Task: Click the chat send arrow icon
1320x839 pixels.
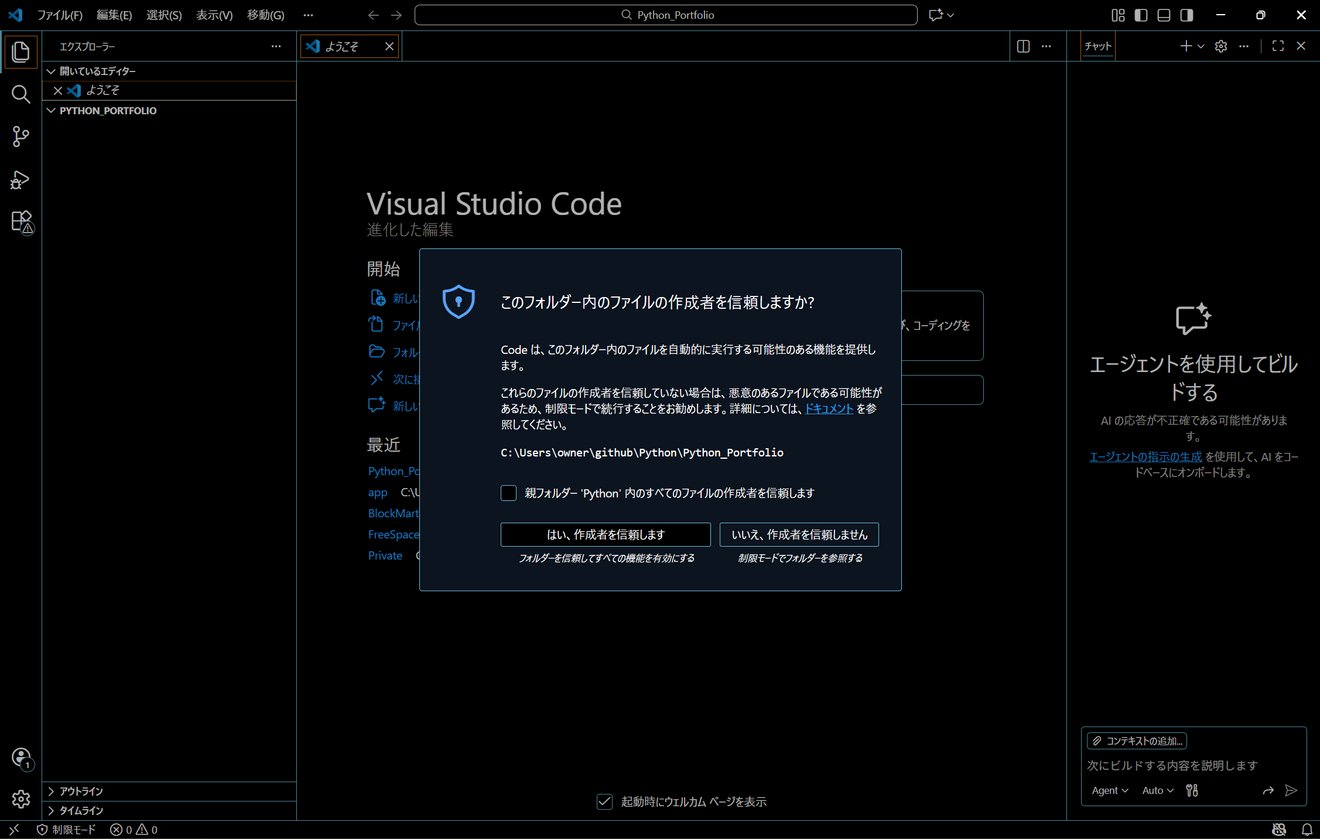Action: [1291, 790]
